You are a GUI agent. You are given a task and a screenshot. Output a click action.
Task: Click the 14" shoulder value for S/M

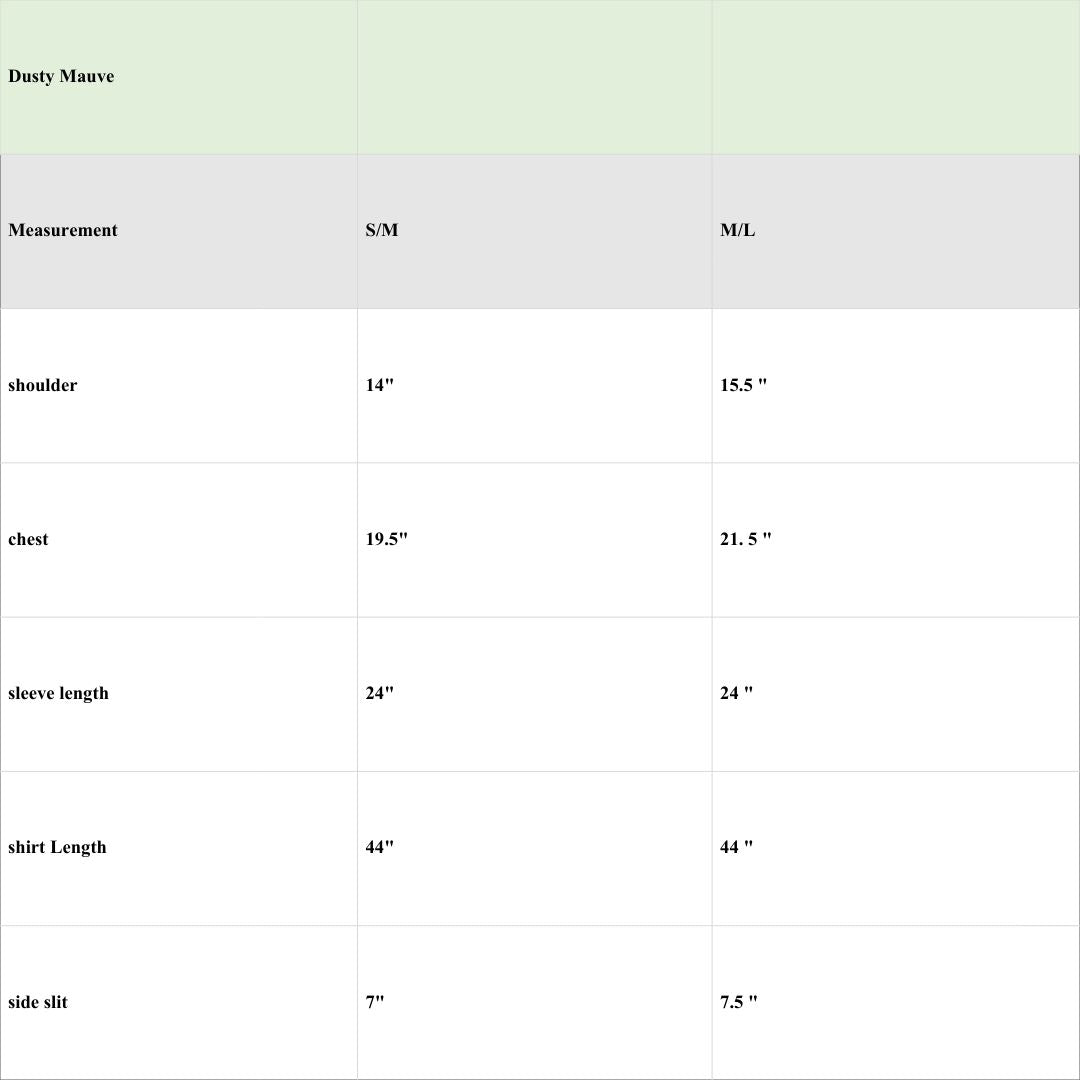point(380,386)
